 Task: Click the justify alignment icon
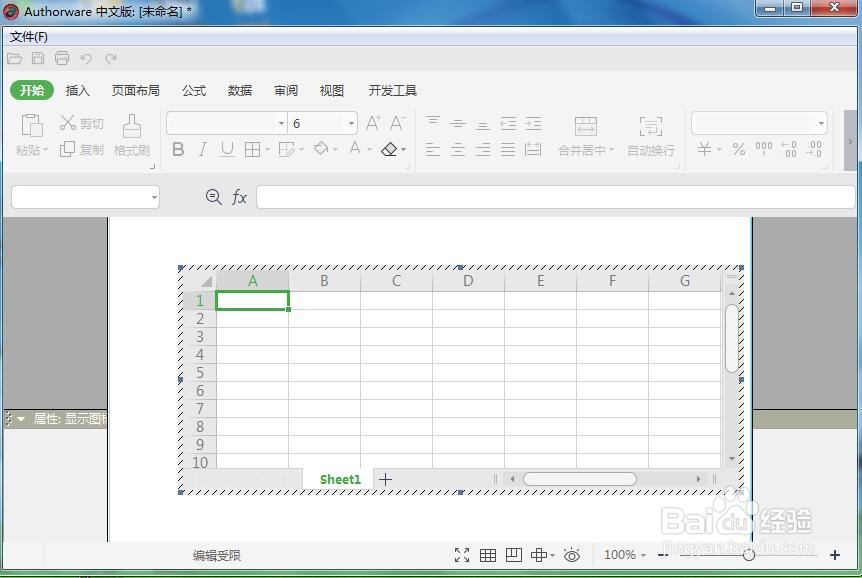508,149
